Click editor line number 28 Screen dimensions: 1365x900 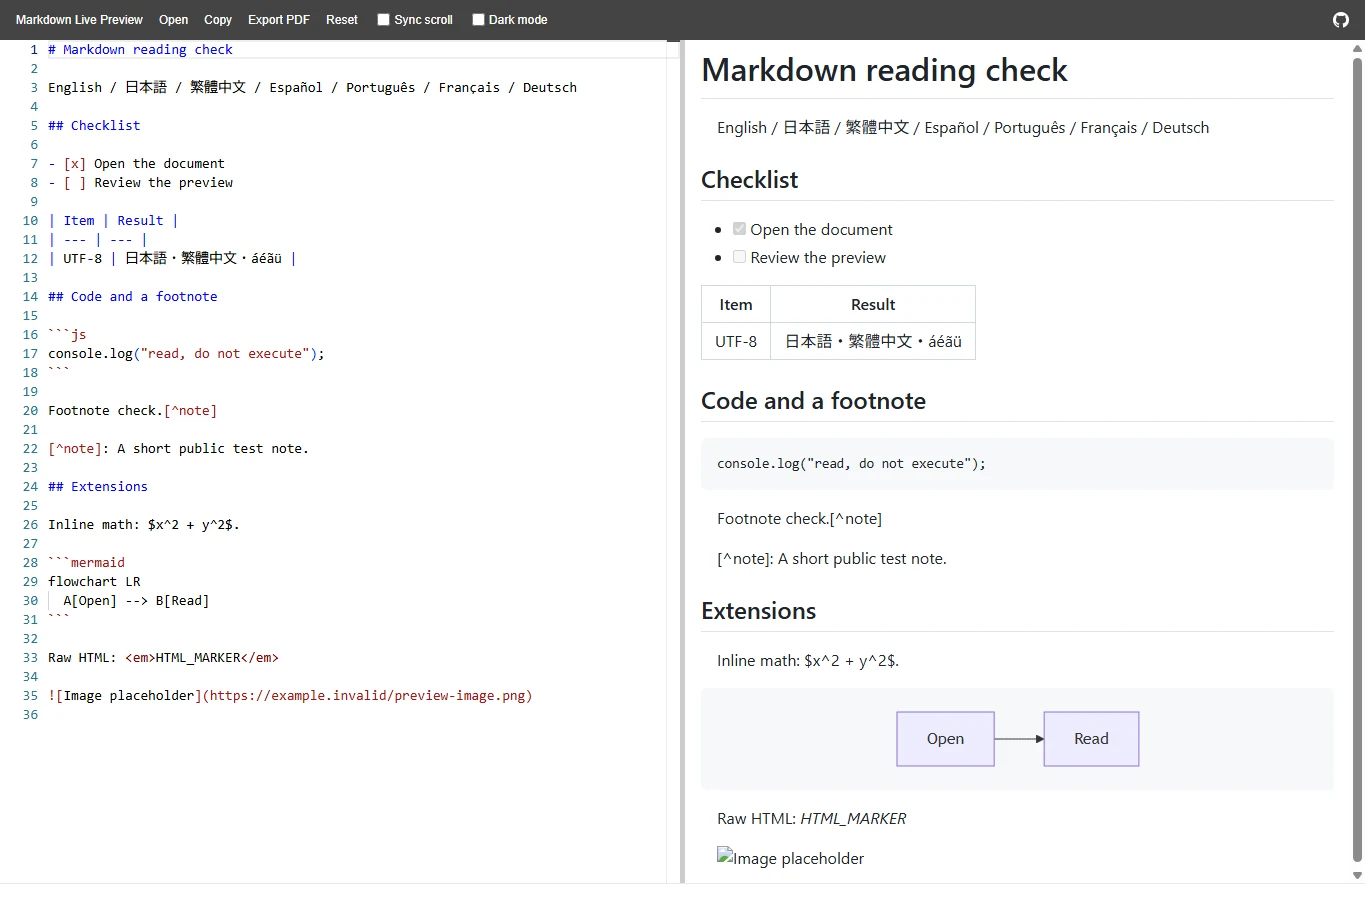pyautogui.click(x=30, y=562)
